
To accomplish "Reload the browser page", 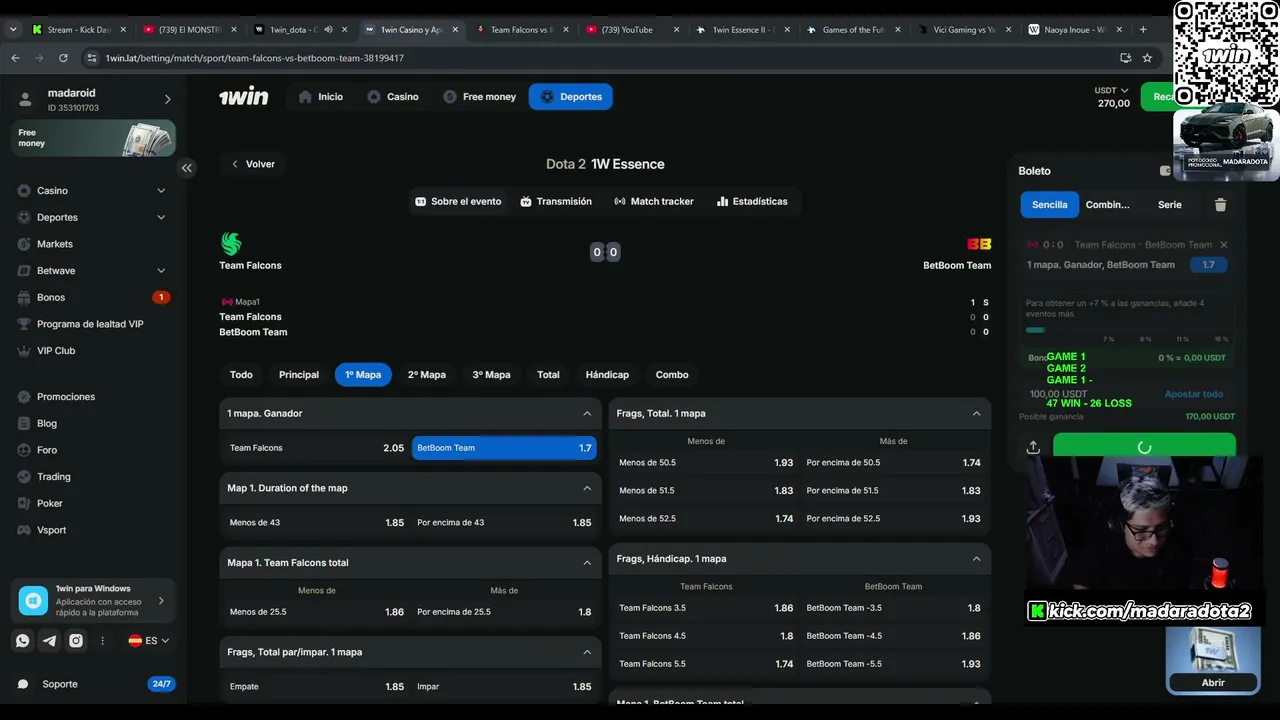I will (x=65, y=58).
